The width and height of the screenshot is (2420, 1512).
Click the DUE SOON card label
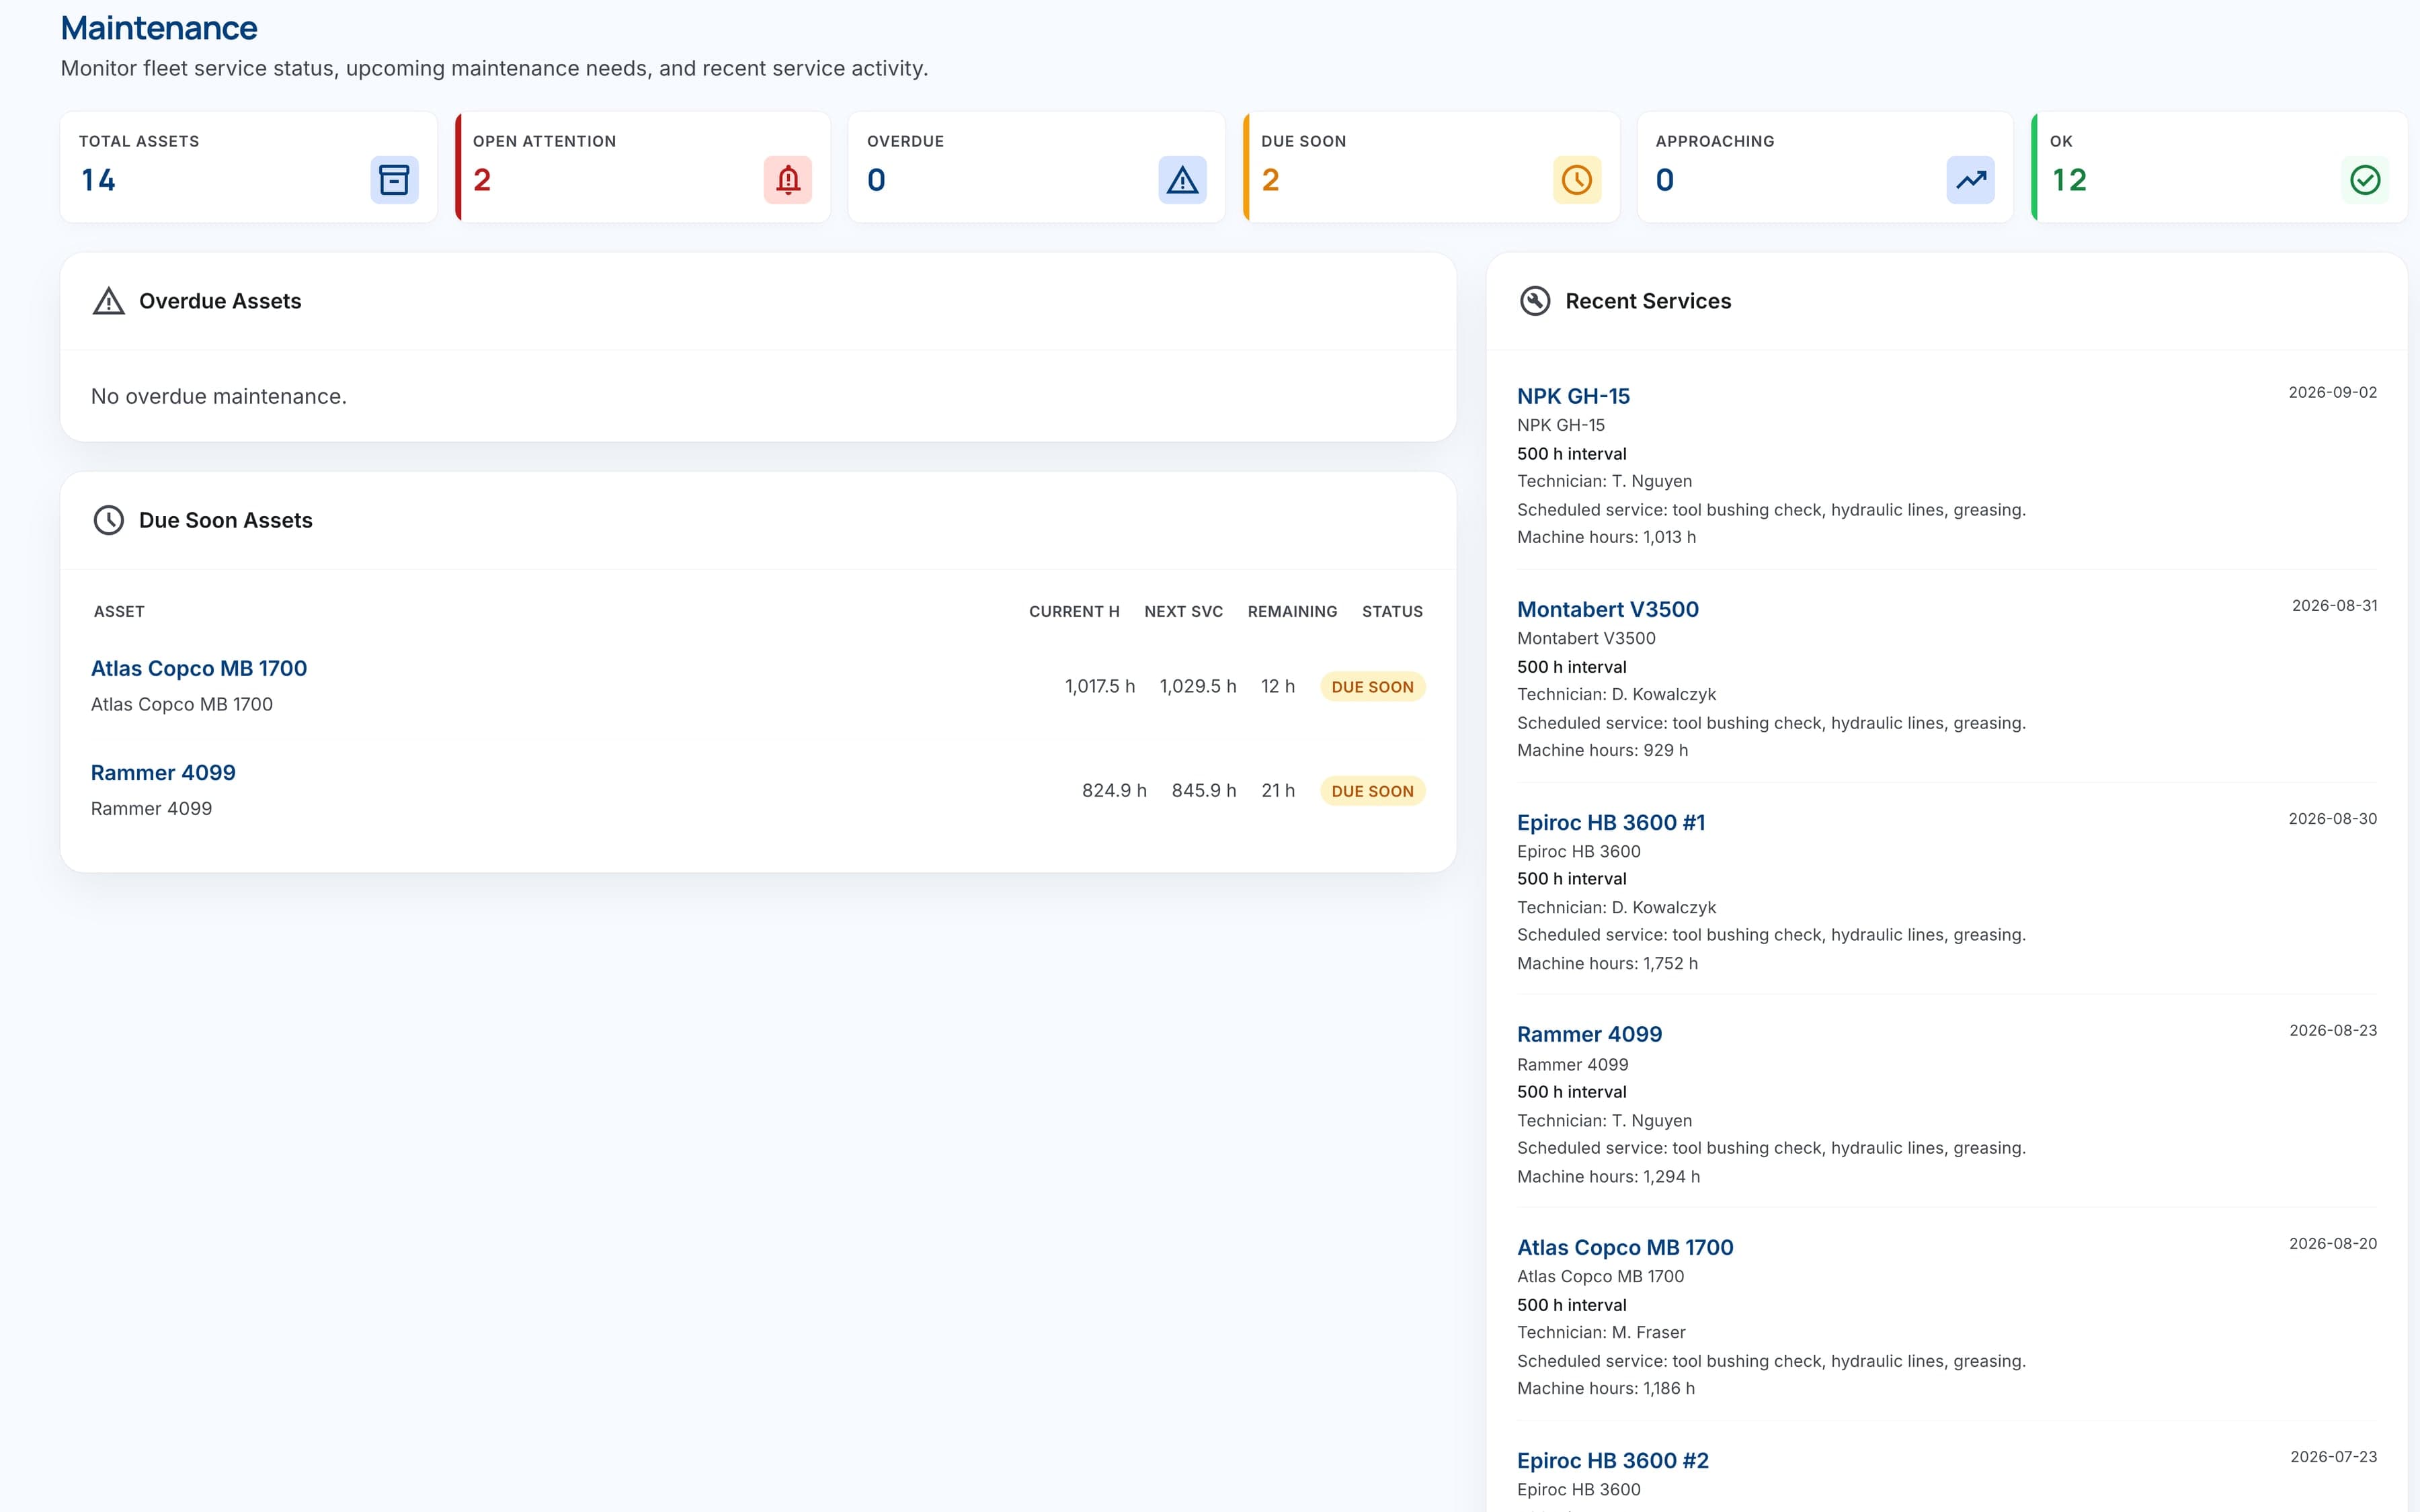(x=1303, y=141)
